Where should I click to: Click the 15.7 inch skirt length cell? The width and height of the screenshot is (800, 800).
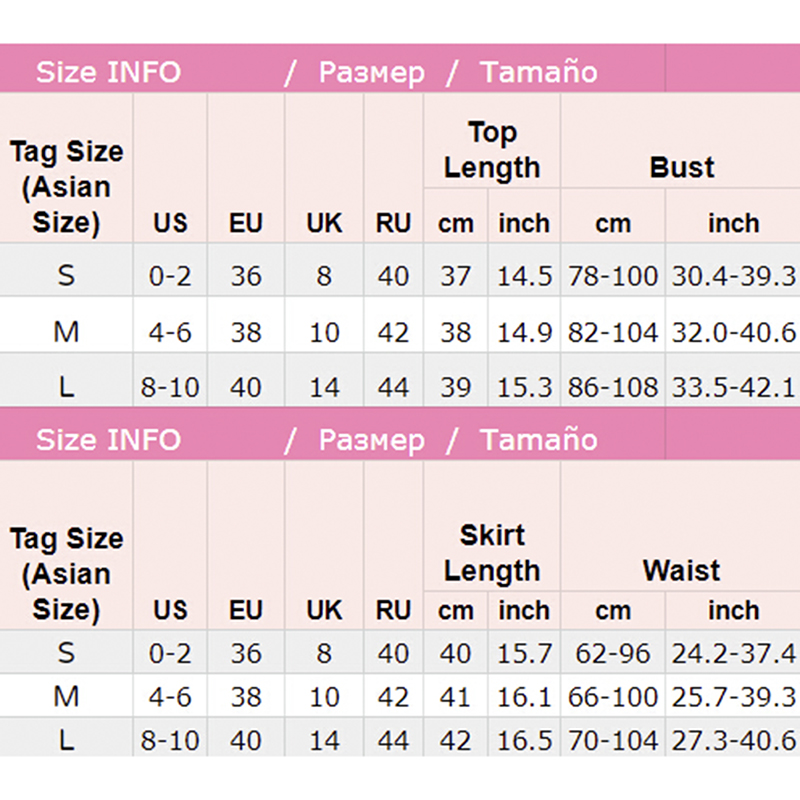click(525, 654)
